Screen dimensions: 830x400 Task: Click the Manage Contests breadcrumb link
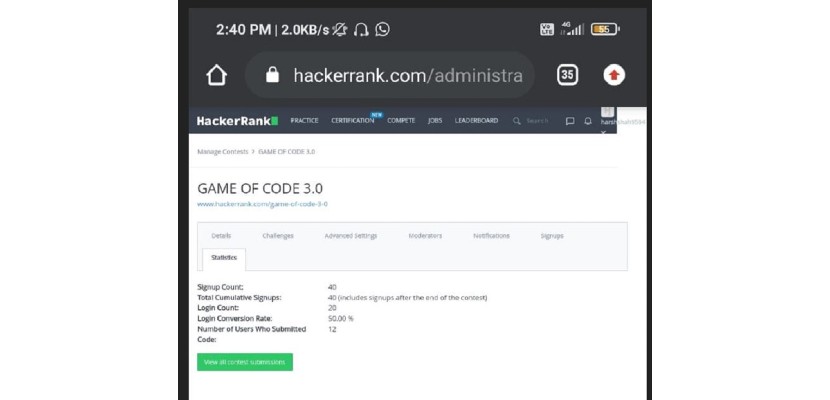click(x=222, y=152)
